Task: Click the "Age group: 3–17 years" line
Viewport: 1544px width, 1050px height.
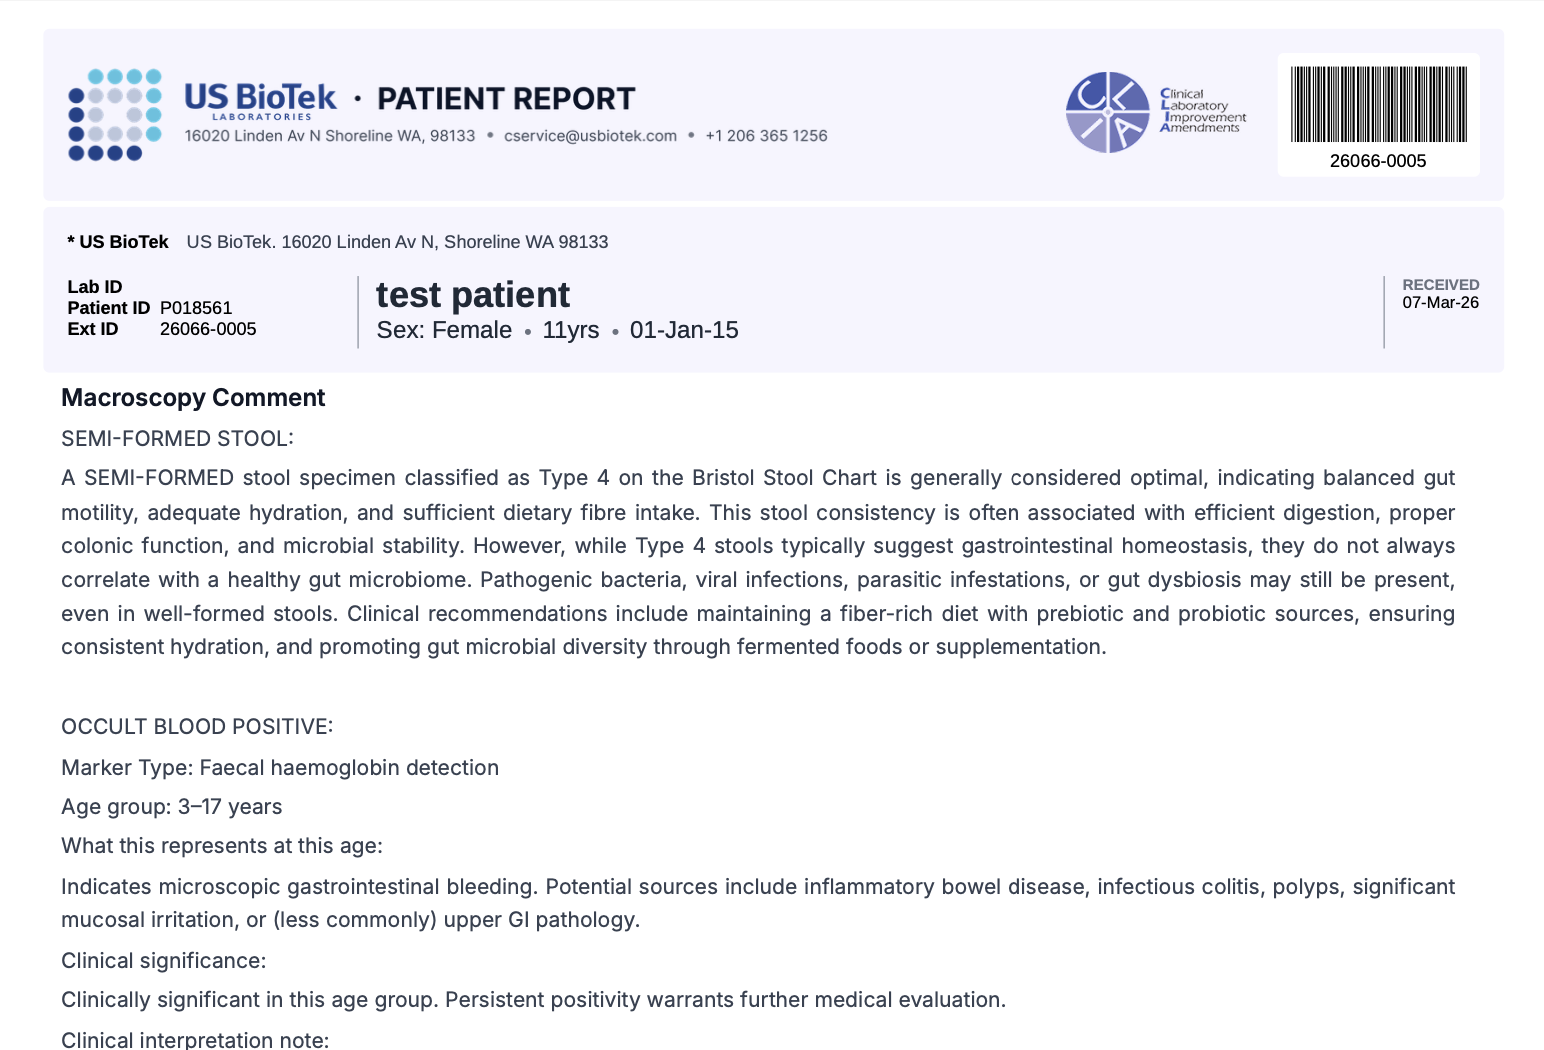Action: [171, 807]
